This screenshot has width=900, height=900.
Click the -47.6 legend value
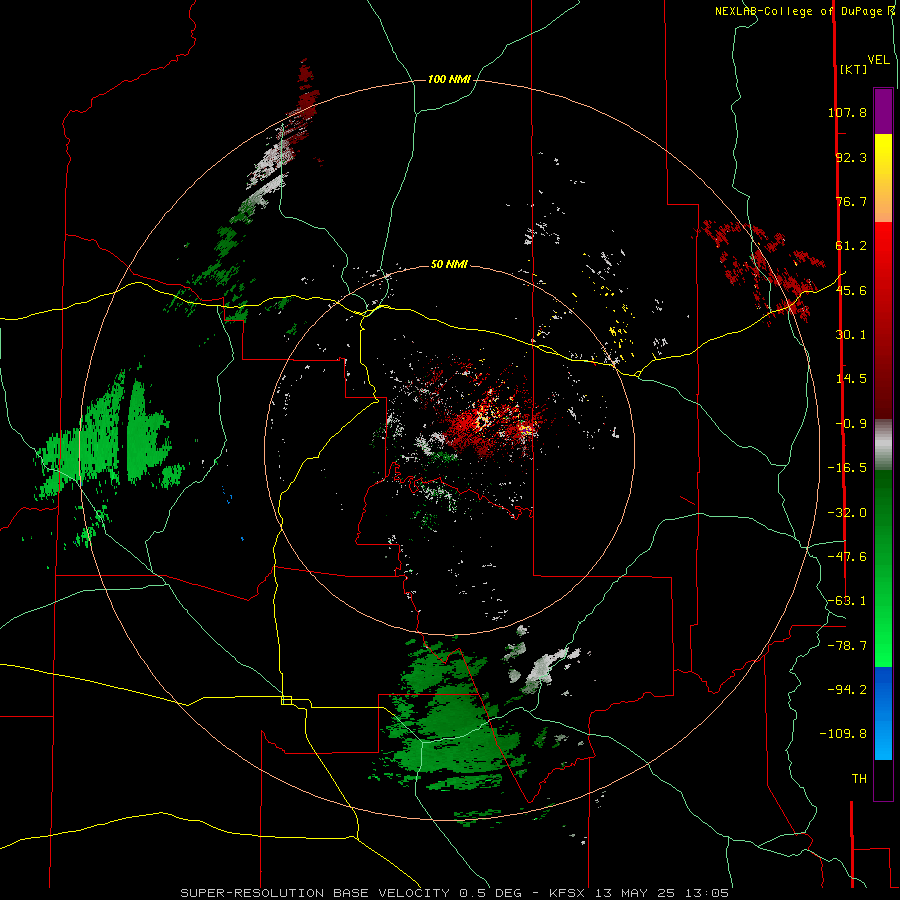[x=847, y=557]
